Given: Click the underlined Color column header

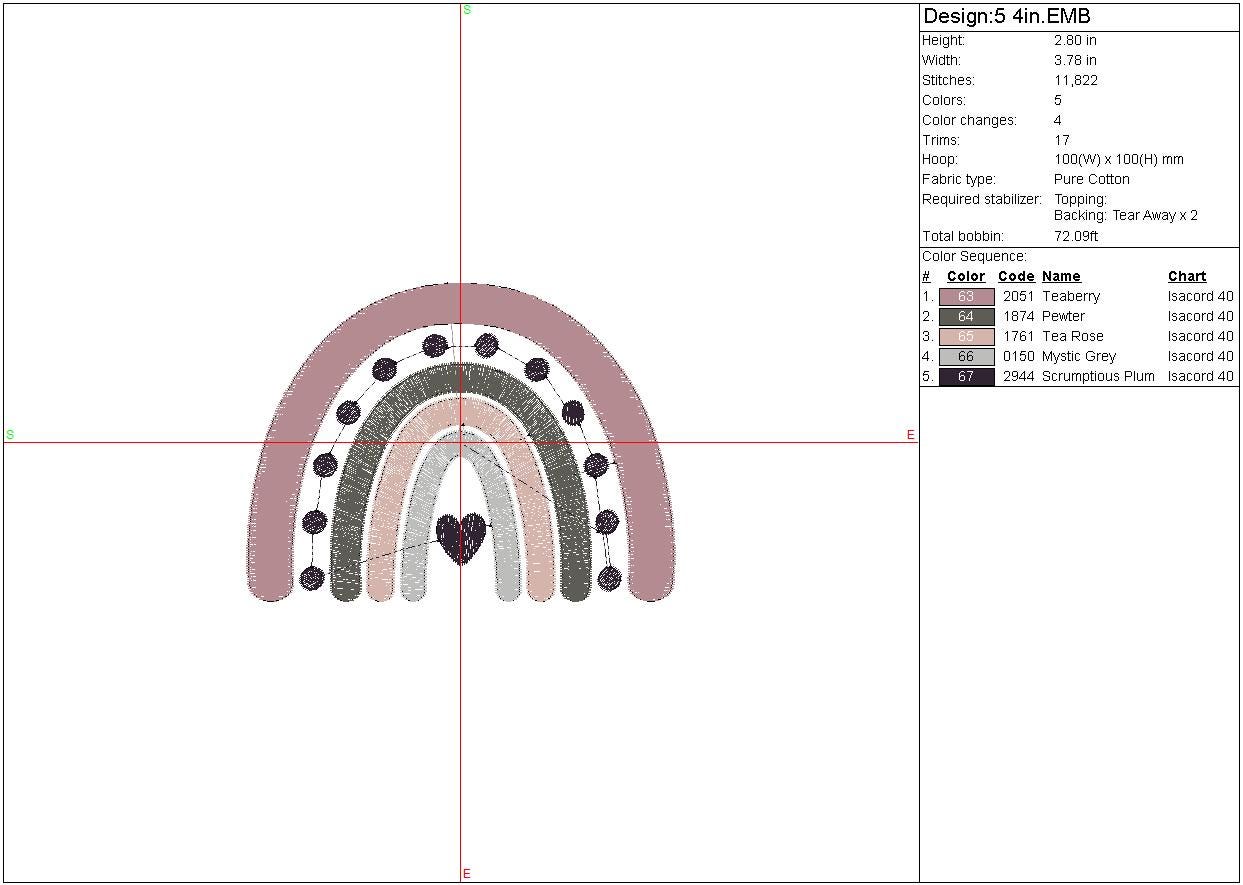Looking at the screenshot, I should pyautogui.click(x=966, y=277).
